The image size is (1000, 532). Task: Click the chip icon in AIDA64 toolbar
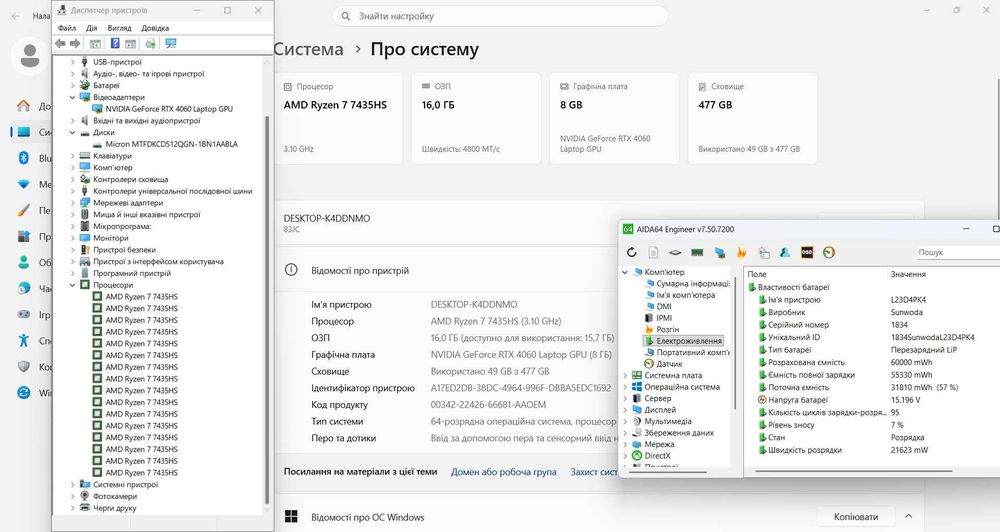coord(675,252)
